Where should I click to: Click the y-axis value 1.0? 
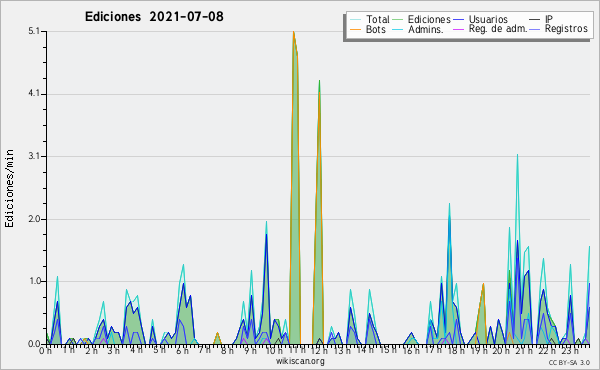34,281
